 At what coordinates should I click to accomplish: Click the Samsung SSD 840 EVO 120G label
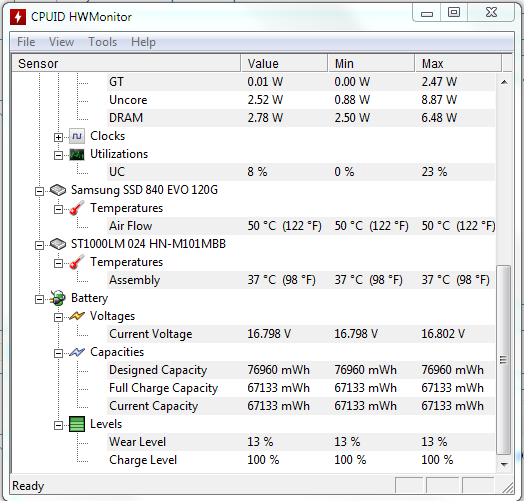tap(144, 190)
